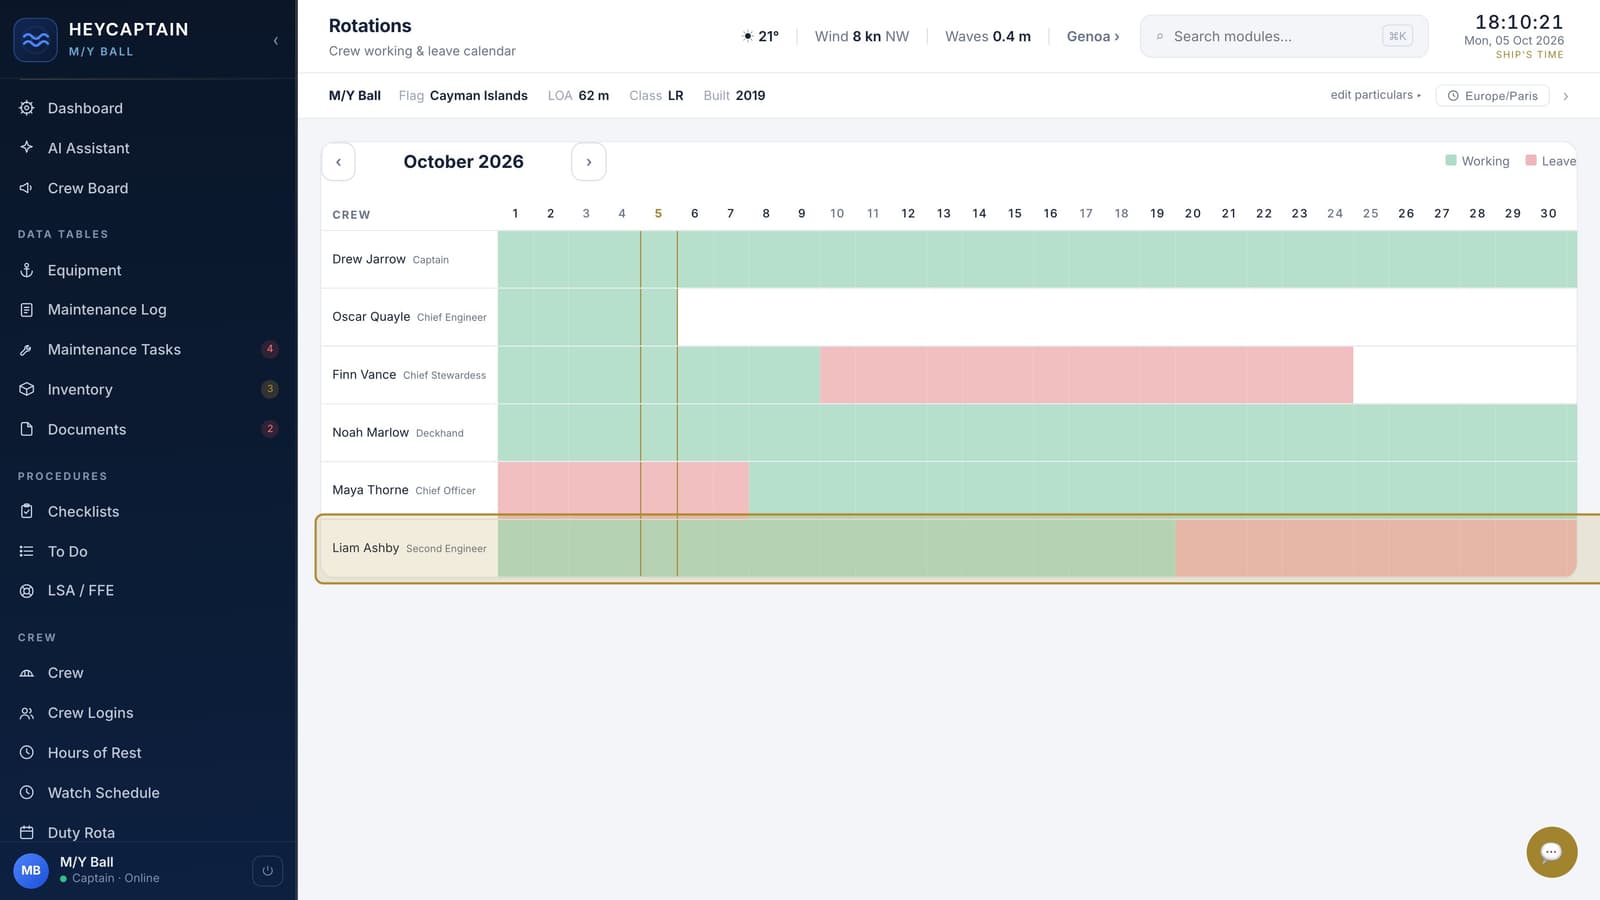Click edit particulars link

(1375, 95)
